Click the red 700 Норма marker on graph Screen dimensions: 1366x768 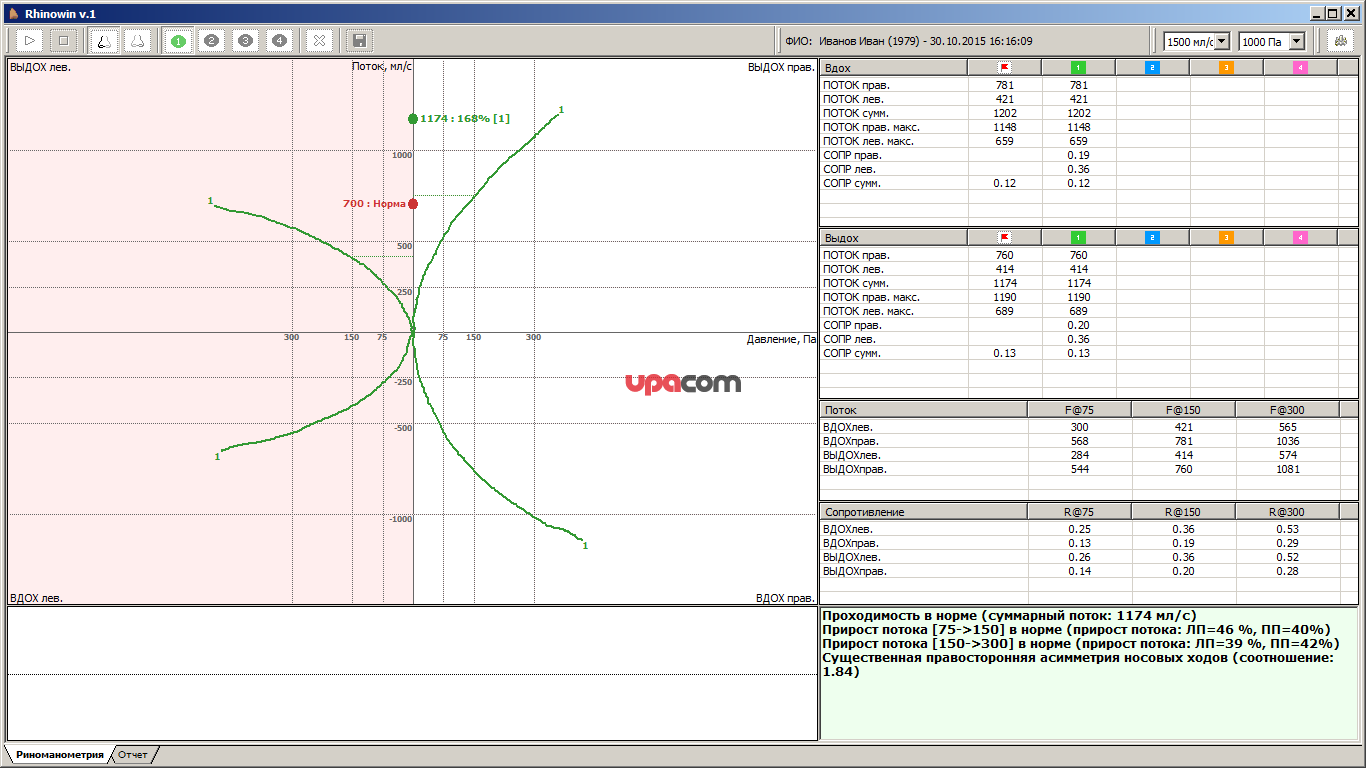[x=413, y=204]
